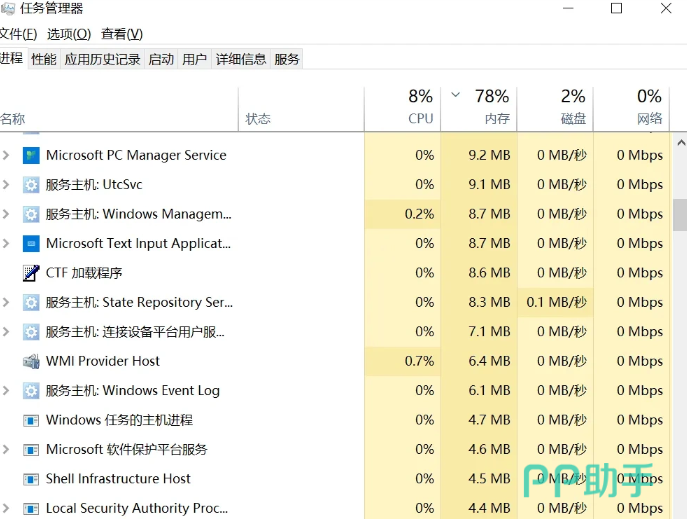Expand 服务主机: Windows Event Log group
This screenshot has height=519, width=687.
pos(6,390)
